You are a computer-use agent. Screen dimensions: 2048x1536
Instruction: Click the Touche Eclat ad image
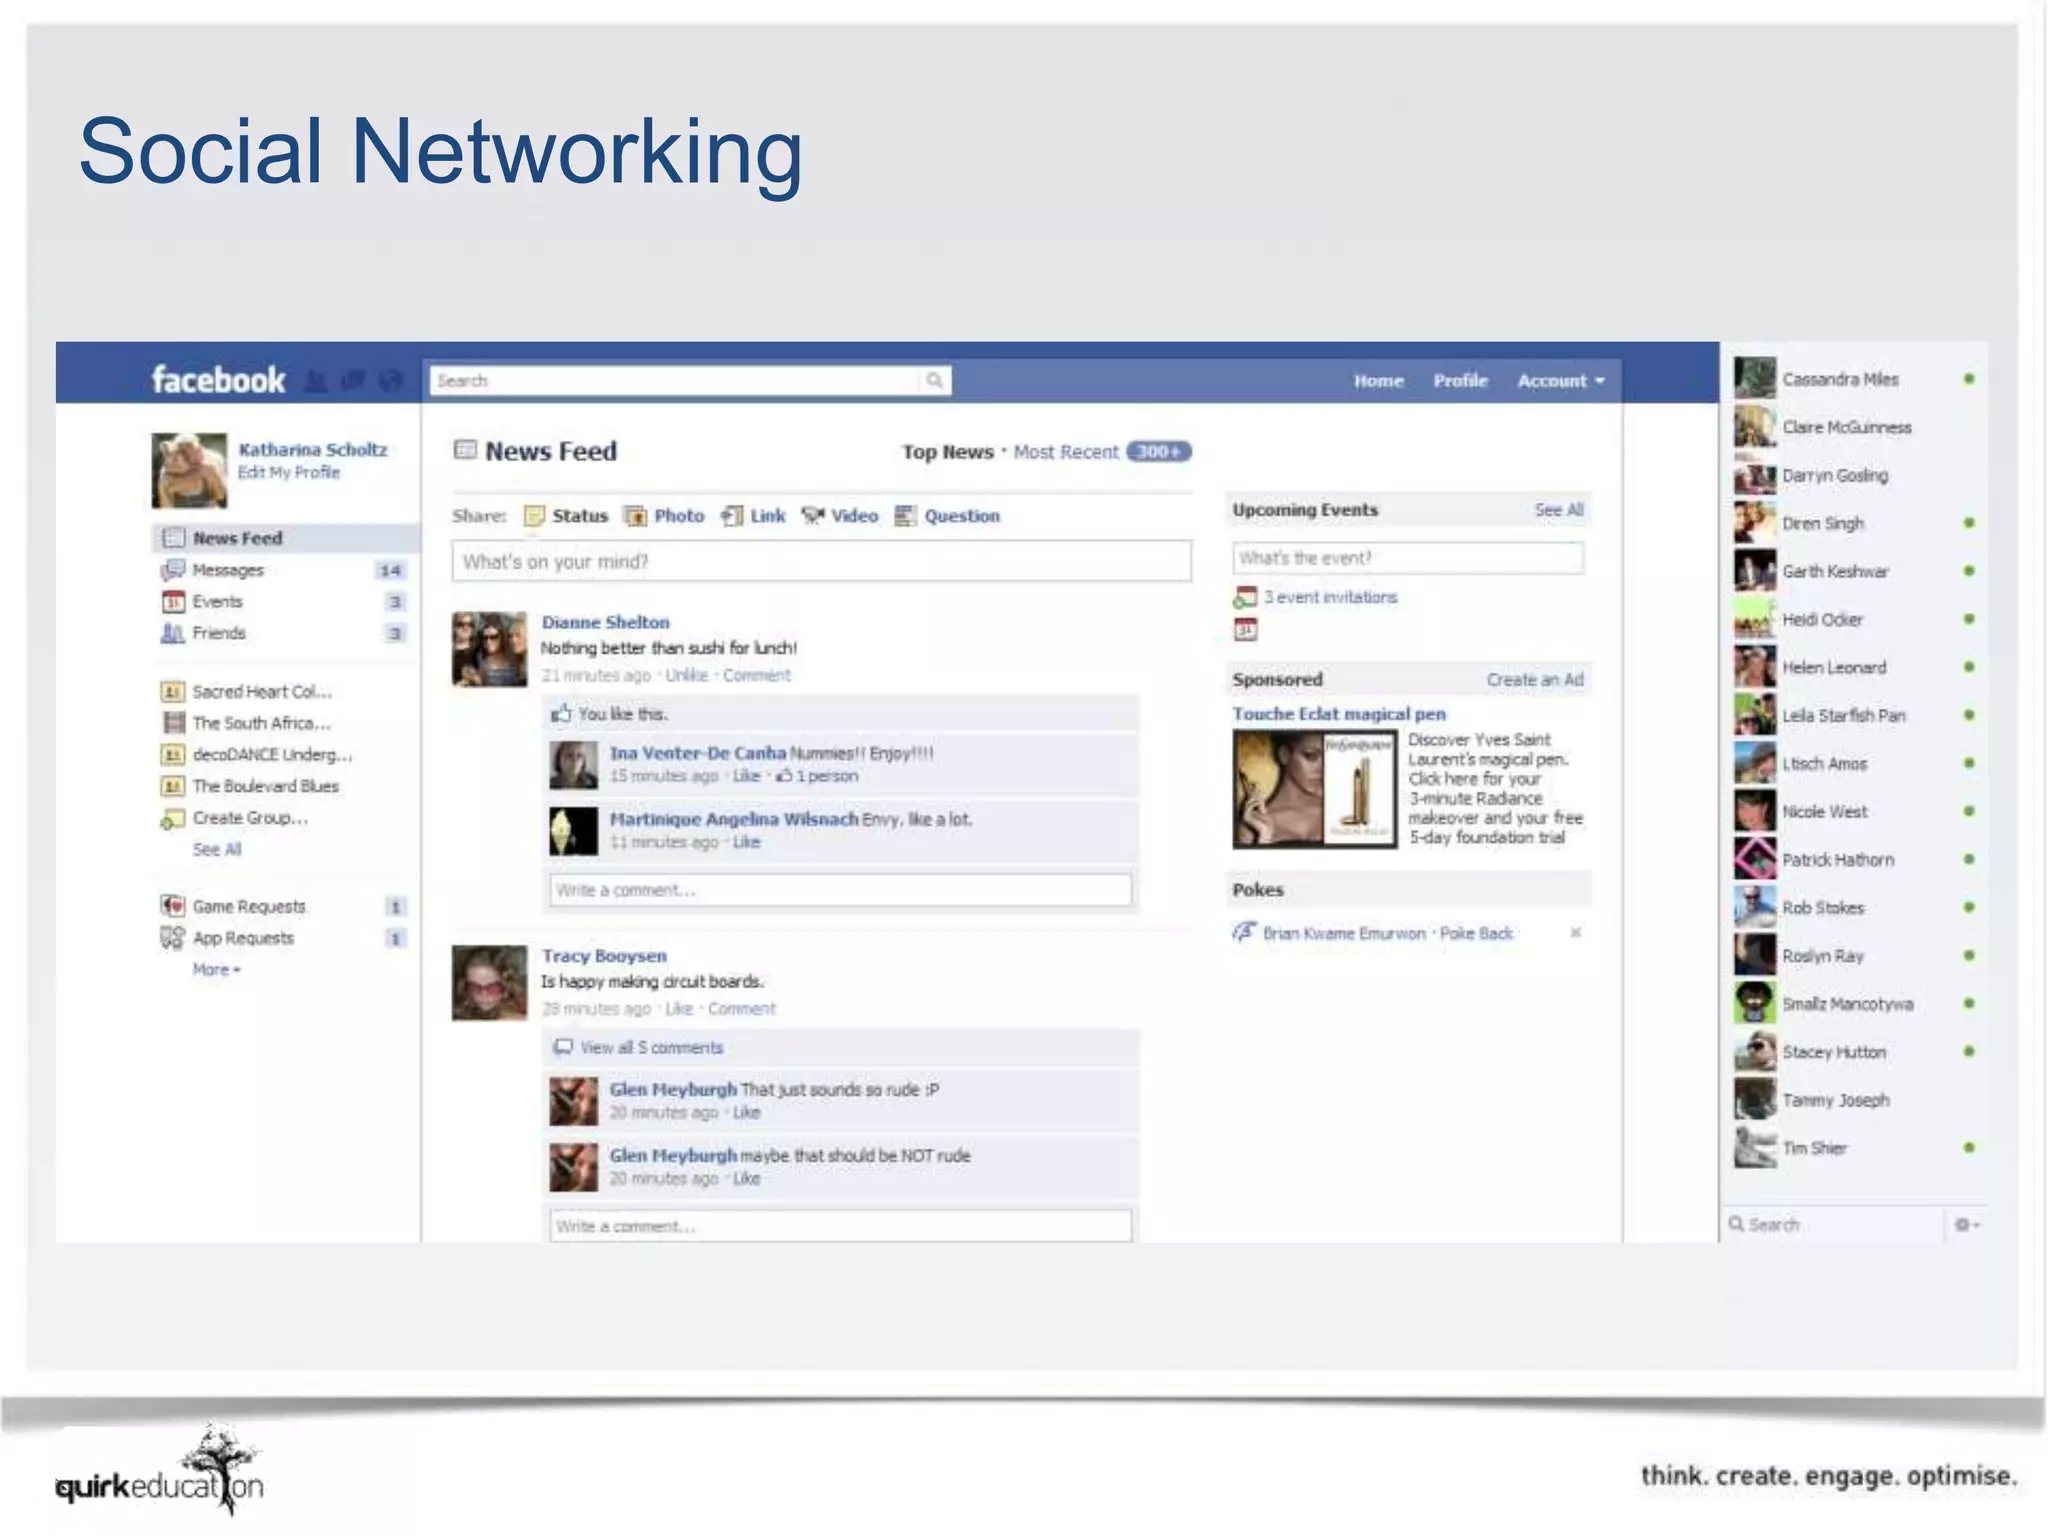coord(1315,789)
